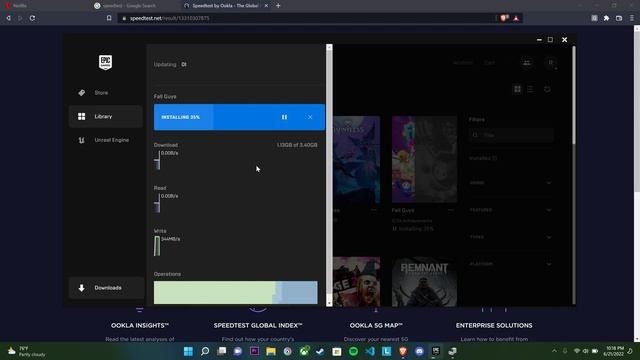This screenshot has height=360, width=640.
Task: Open the Brave Rewards triangle icon
Action: [x=516, y=18]
